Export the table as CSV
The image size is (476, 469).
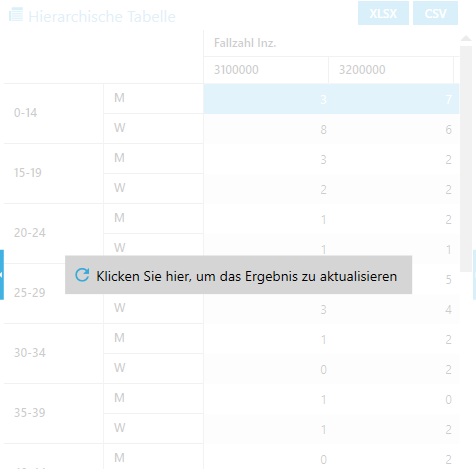click(435, 13)
